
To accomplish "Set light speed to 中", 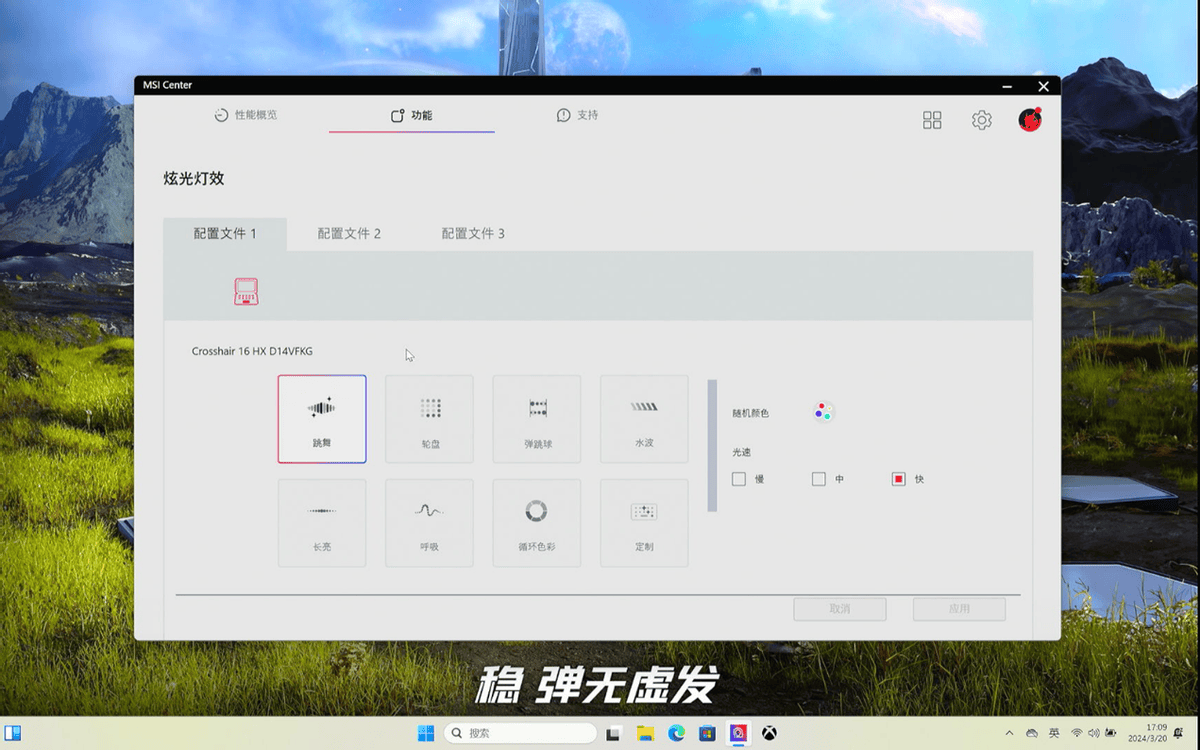I will point(819,479).
